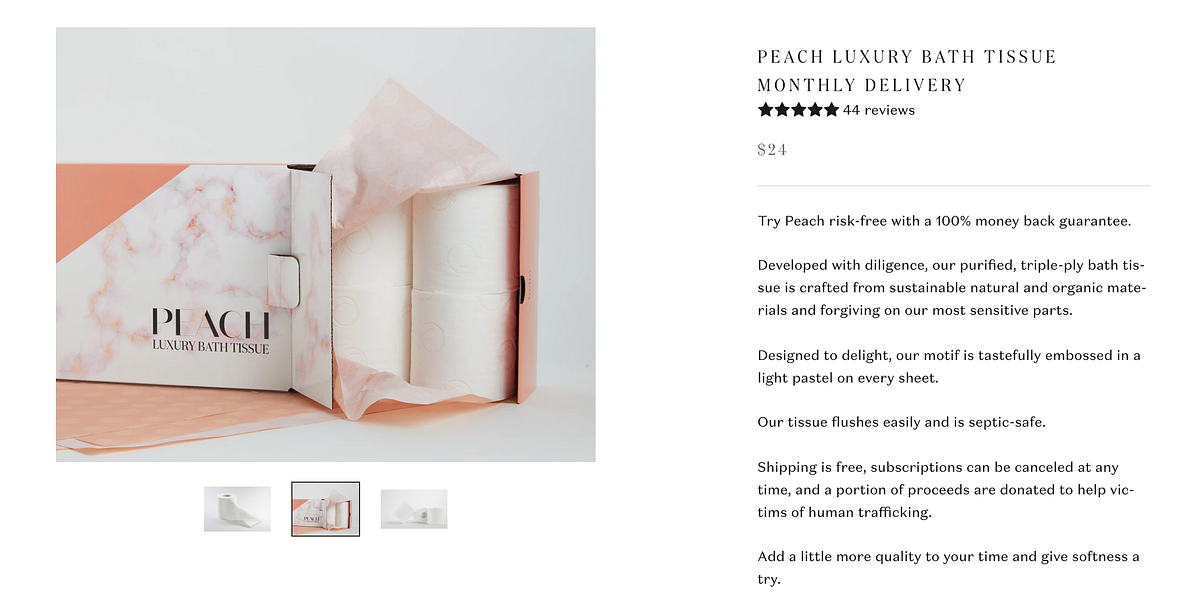Screen dimensions: 1200x613
Task: Click the third, middle rating star
Action: click(799, 110)
